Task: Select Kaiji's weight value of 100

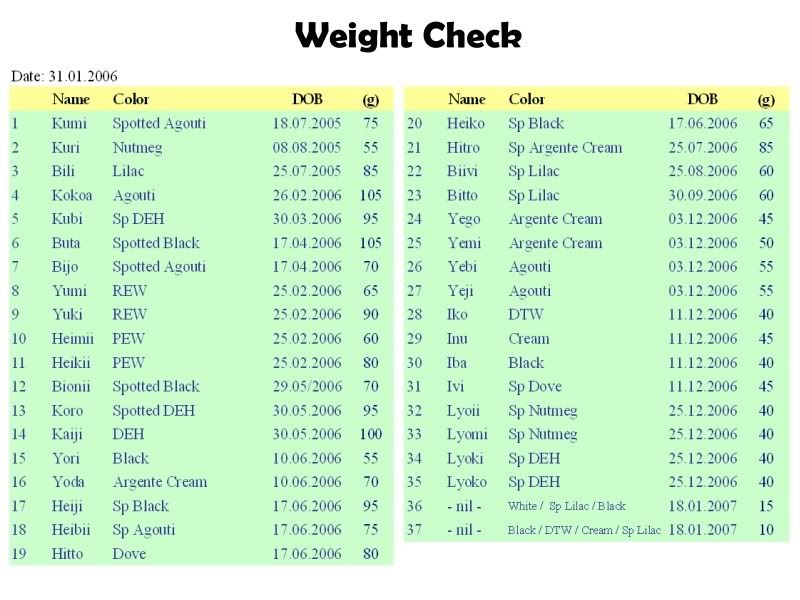Action: 370,434
